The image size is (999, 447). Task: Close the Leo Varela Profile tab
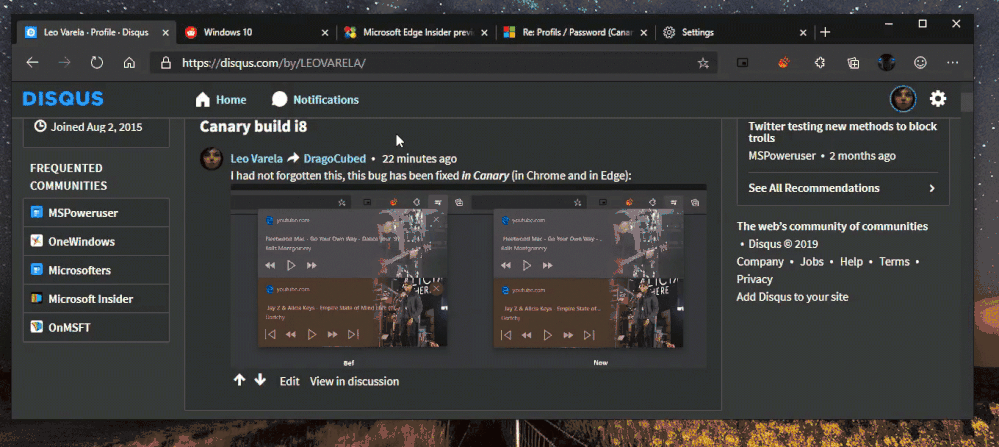166,32
